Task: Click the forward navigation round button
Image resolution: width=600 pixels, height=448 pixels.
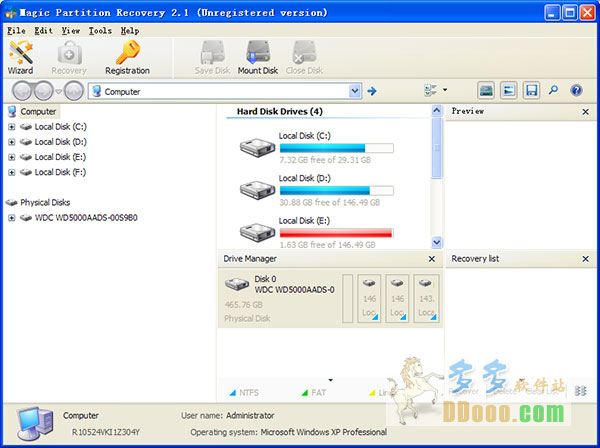Action: coord(44,91)
